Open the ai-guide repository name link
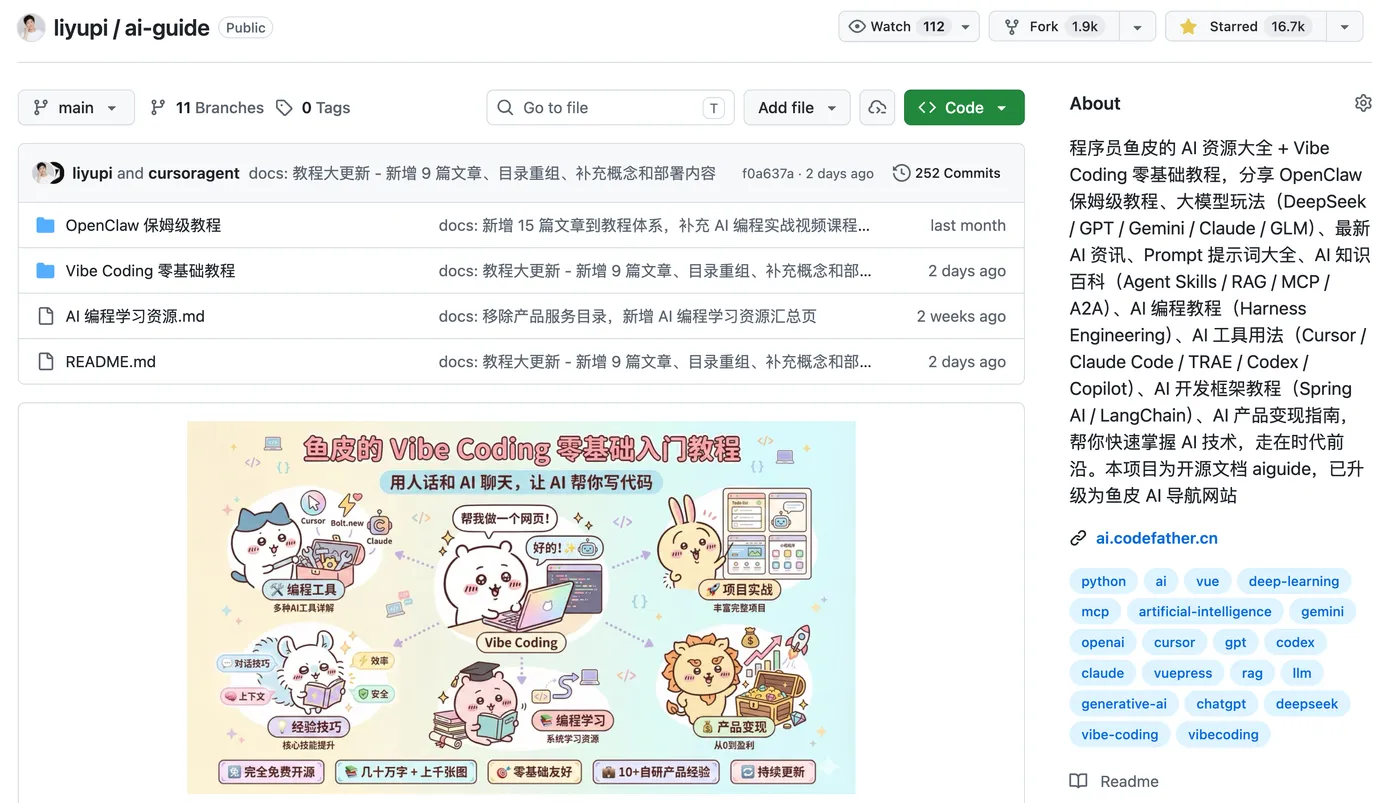The height and width of the screenshot is (803, 1400). 167,27
